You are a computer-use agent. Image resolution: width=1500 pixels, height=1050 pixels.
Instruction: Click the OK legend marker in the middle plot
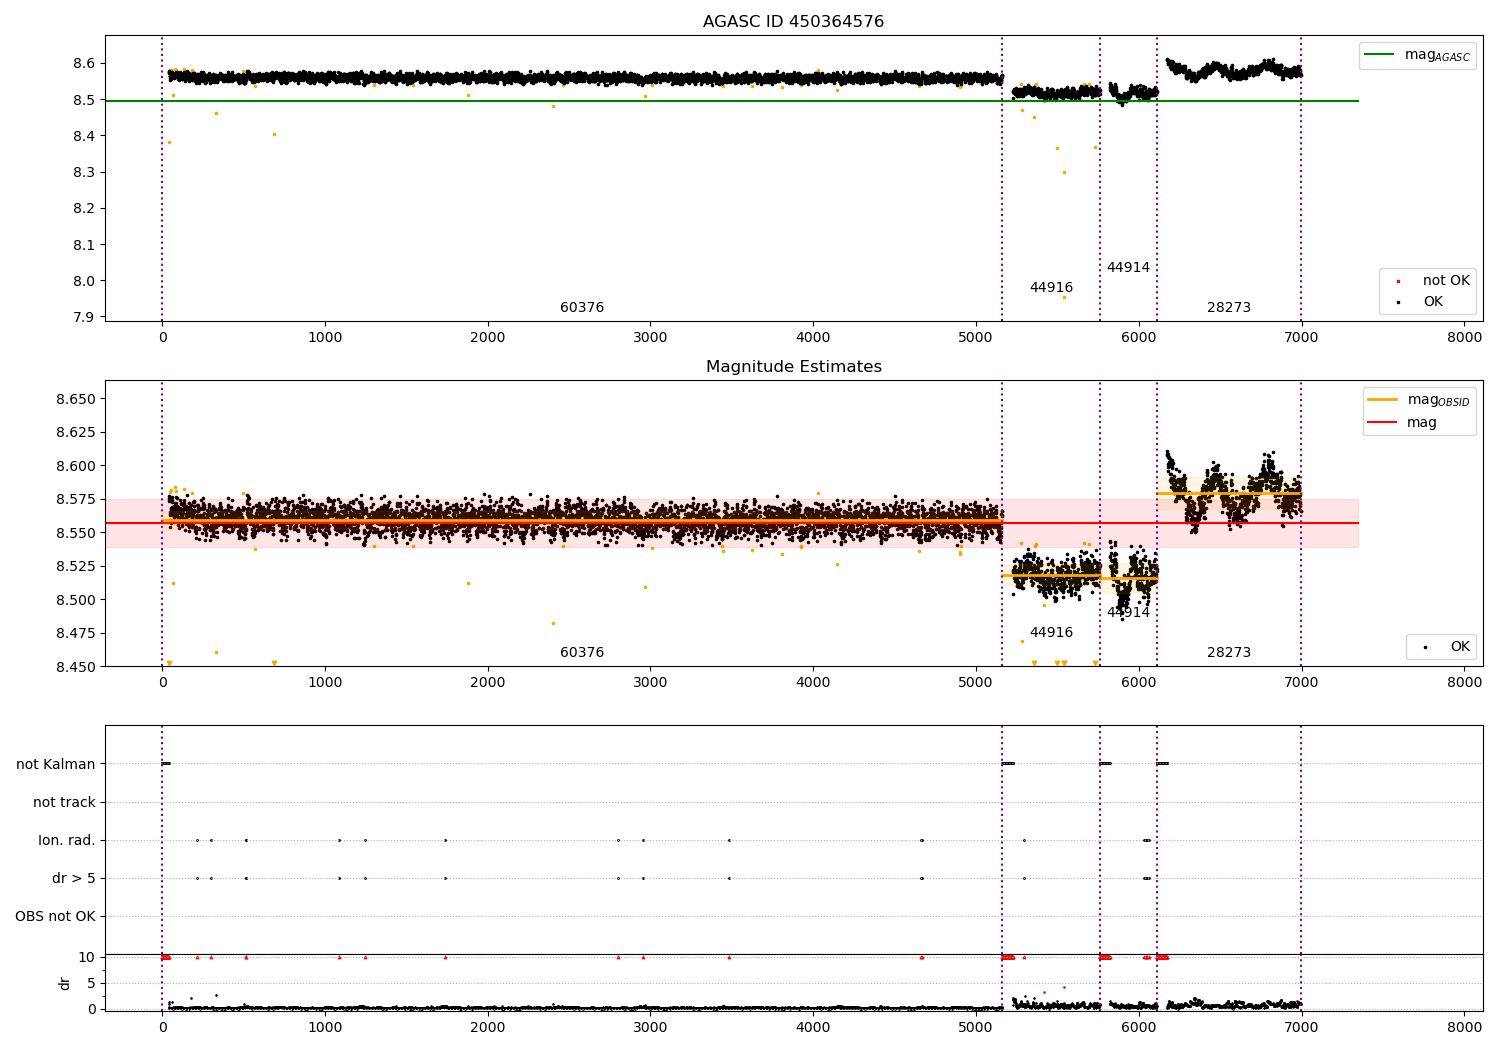(1425, 647)
